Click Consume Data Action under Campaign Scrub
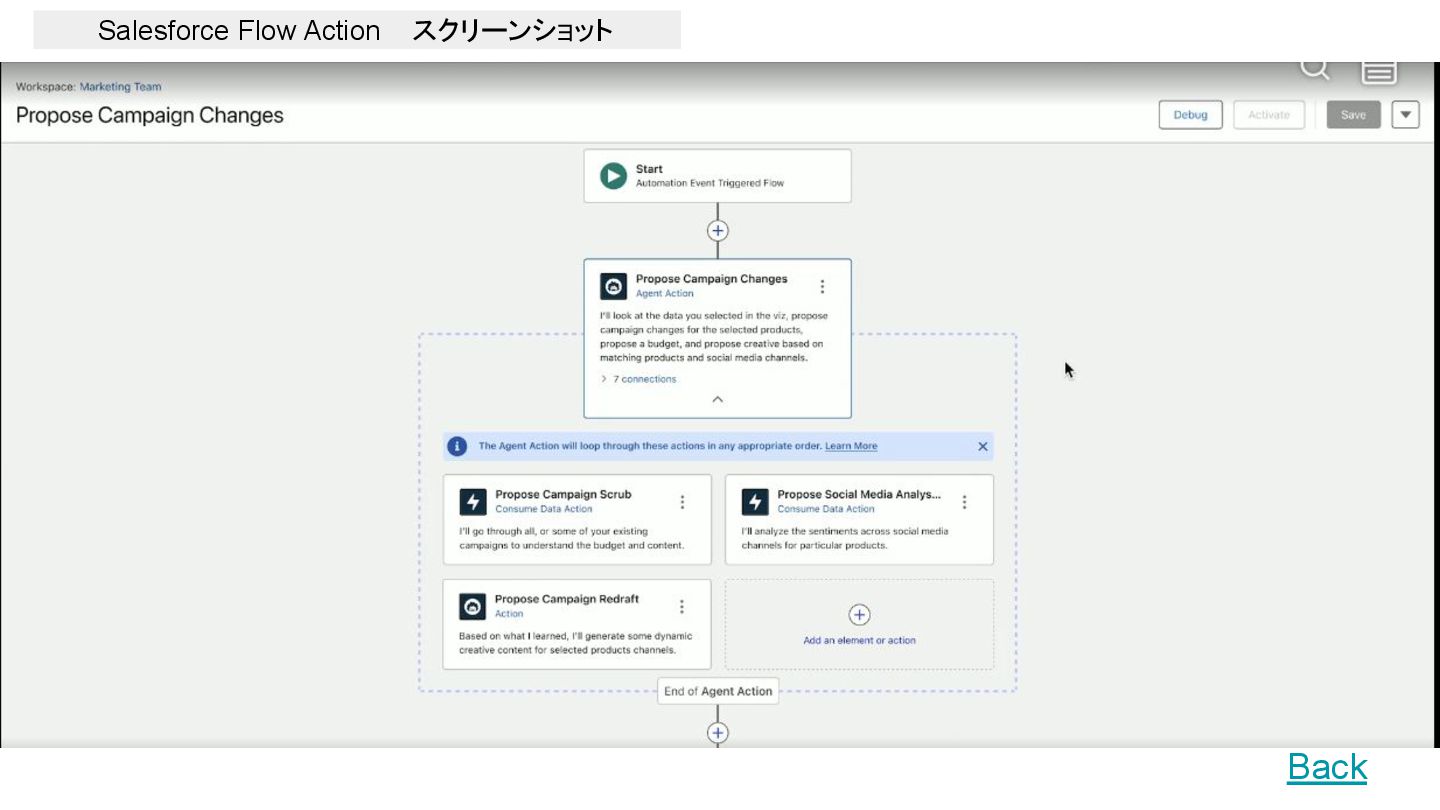1440x810 pixels. pyautogui.click(x=544, y=509)
